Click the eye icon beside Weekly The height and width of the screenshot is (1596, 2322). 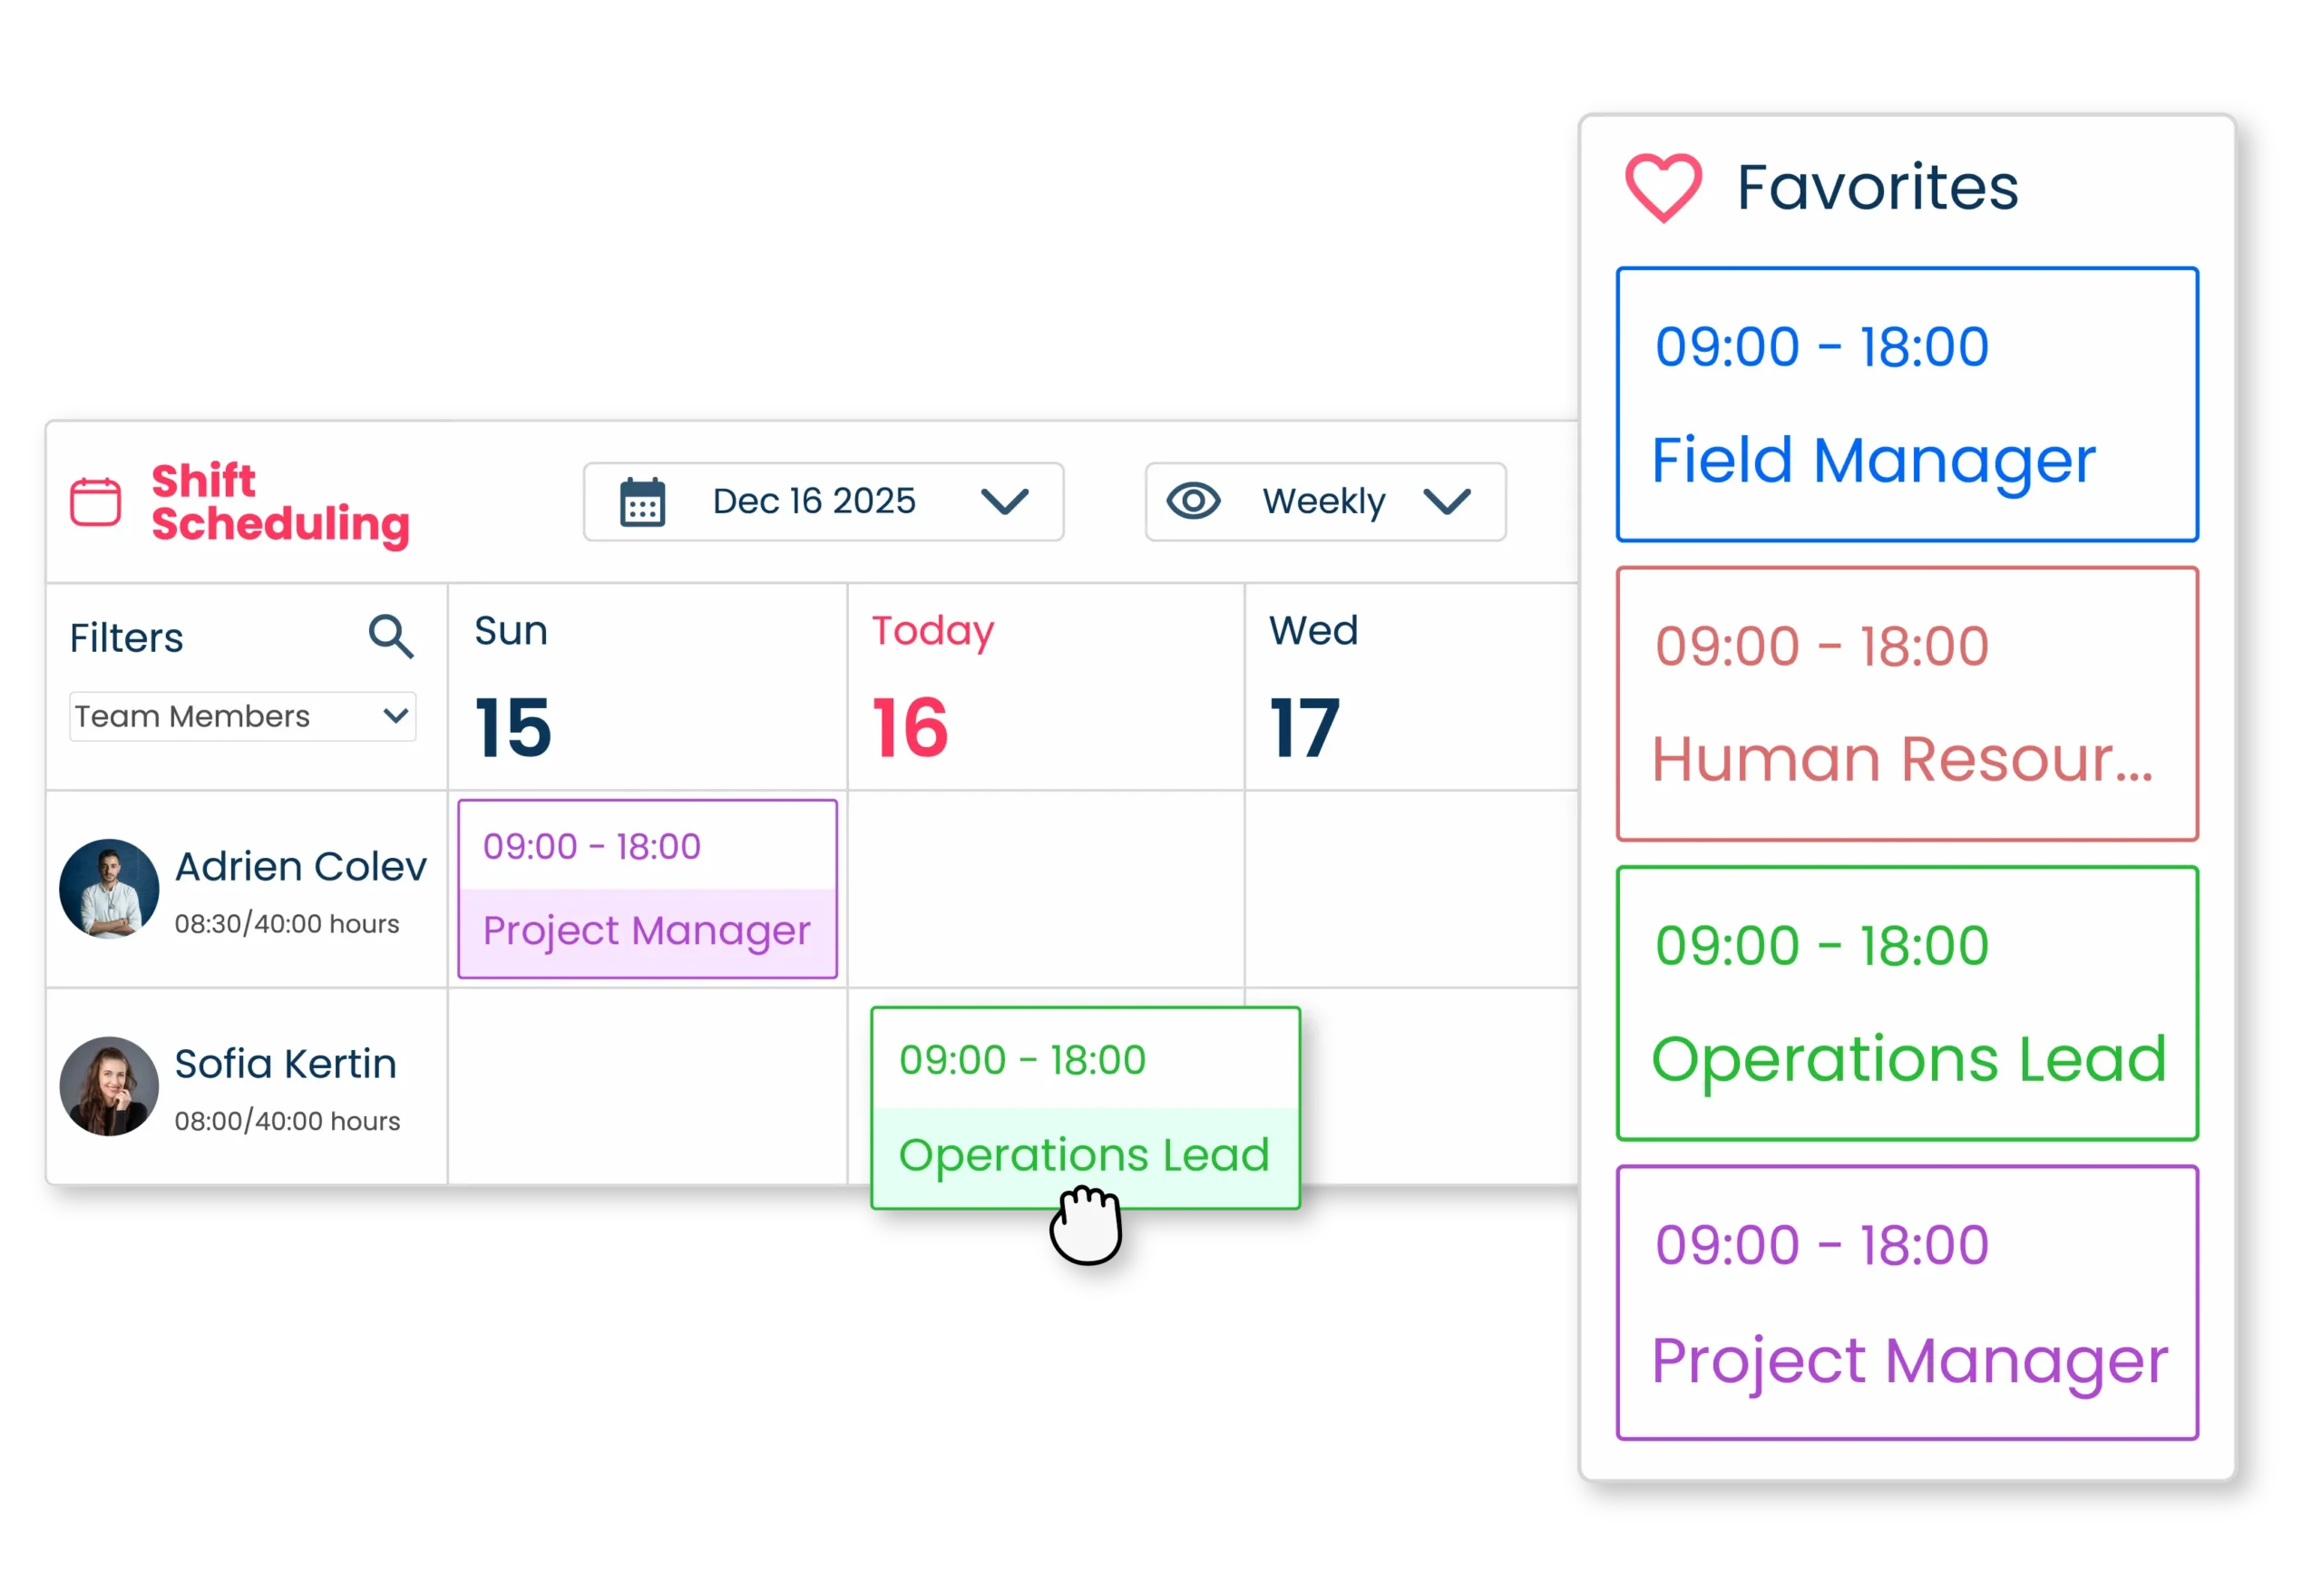click(x=1193, y=501)
